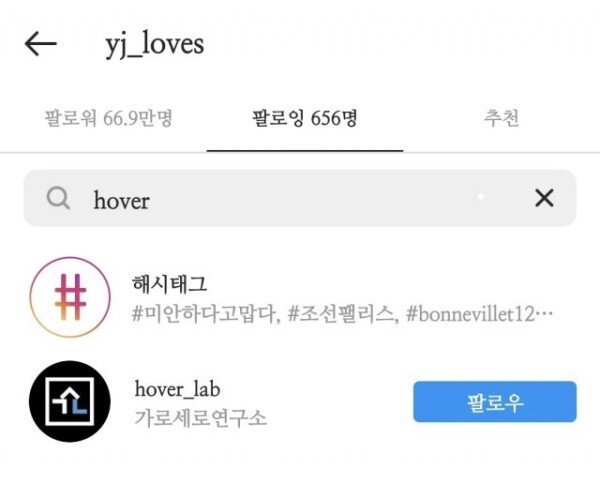Open the hover_lab profile picture
This screenshot has width=600, height=484.
click(x=70, y=401)
